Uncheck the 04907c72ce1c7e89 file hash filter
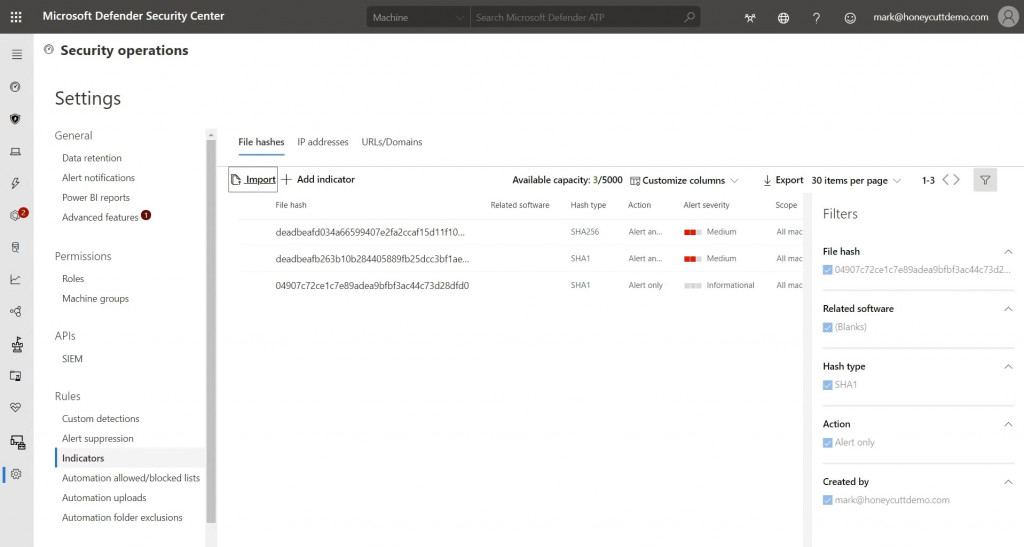The height and width of the screenshot is (547, 1024). click(x=827, y=270)
